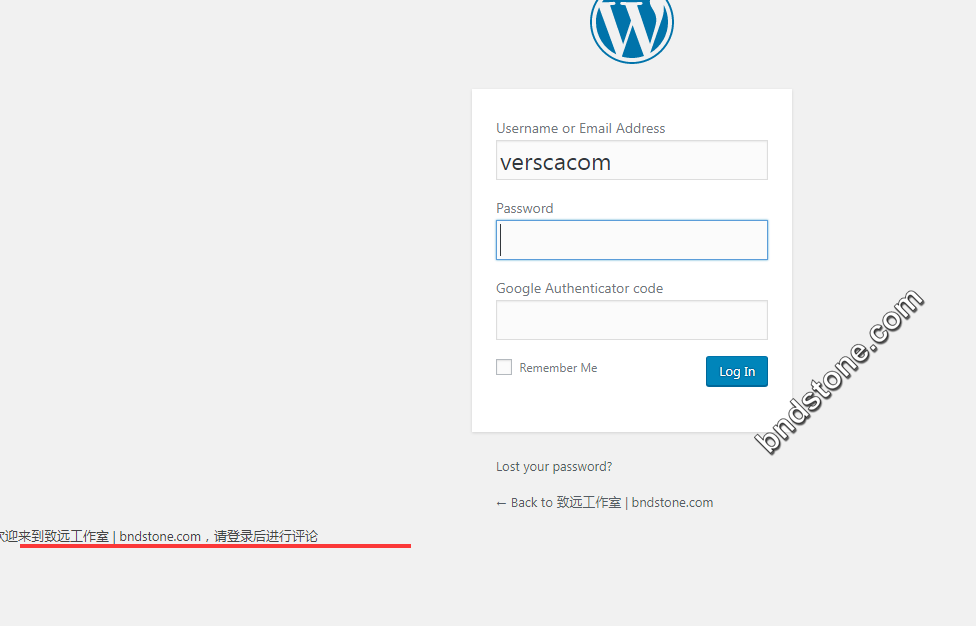Click the 请登录后进行评论 welcome message
This screenshot has height=626, width=976.
click(159, 536)
